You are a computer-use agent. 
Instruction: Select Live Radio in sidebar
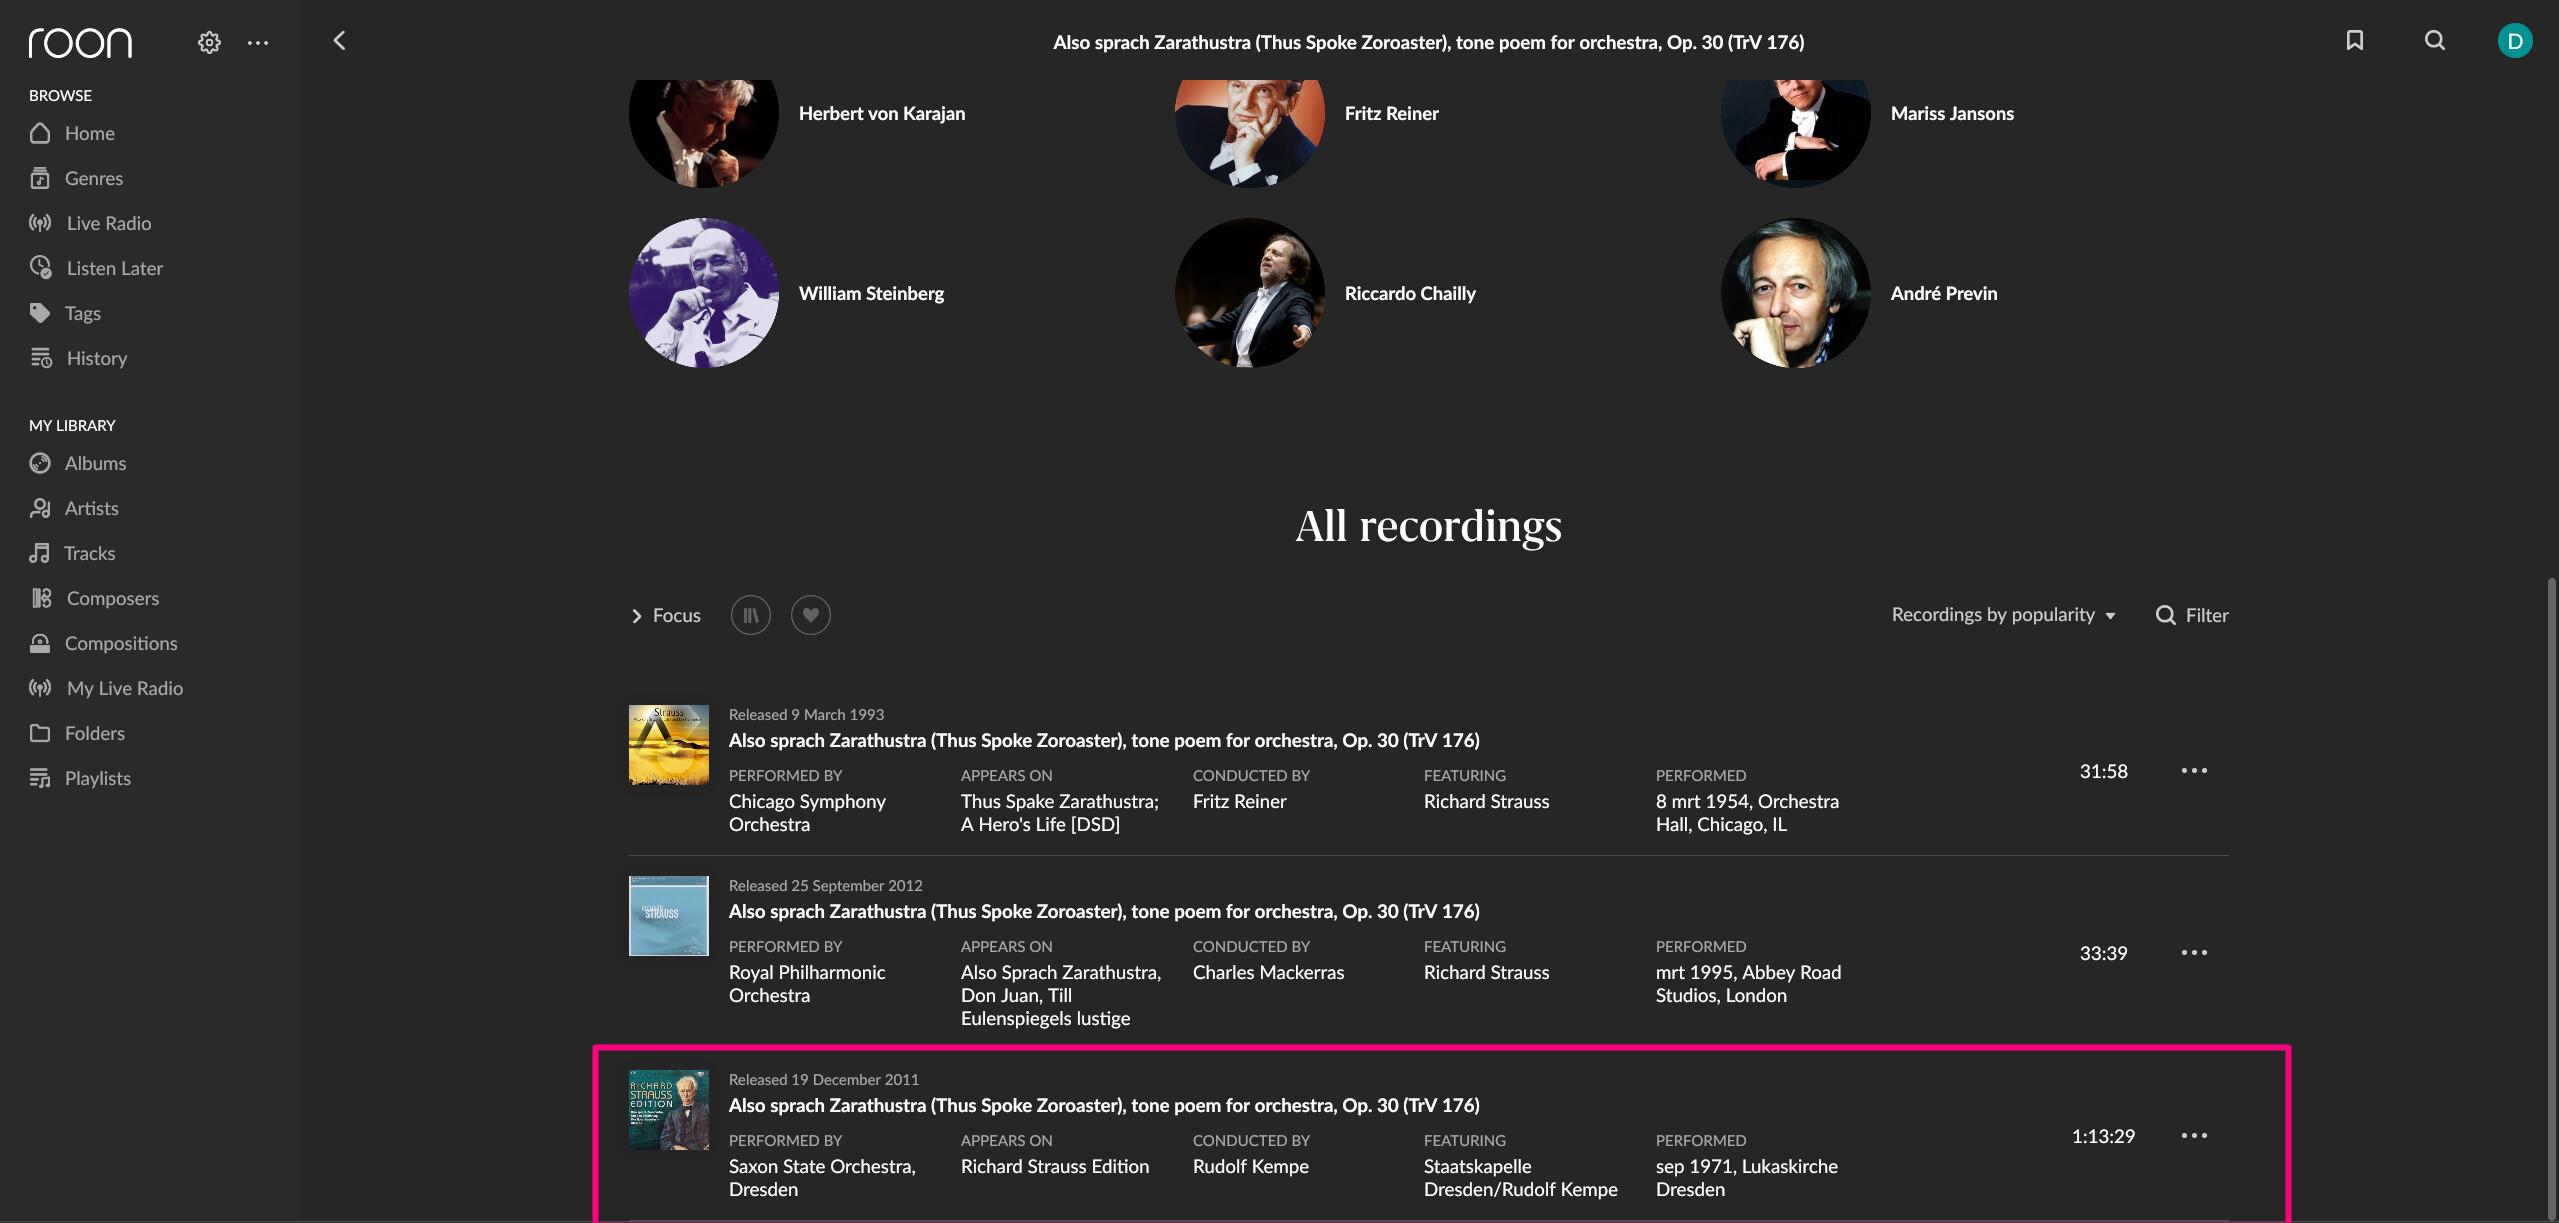coord(108,223)
